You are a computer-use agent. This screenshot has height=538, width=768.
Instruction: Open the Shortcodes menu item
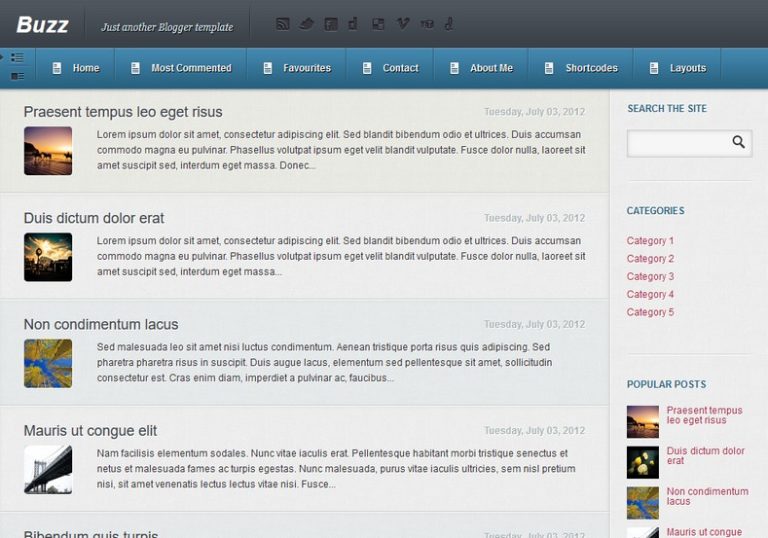(592, 68)
